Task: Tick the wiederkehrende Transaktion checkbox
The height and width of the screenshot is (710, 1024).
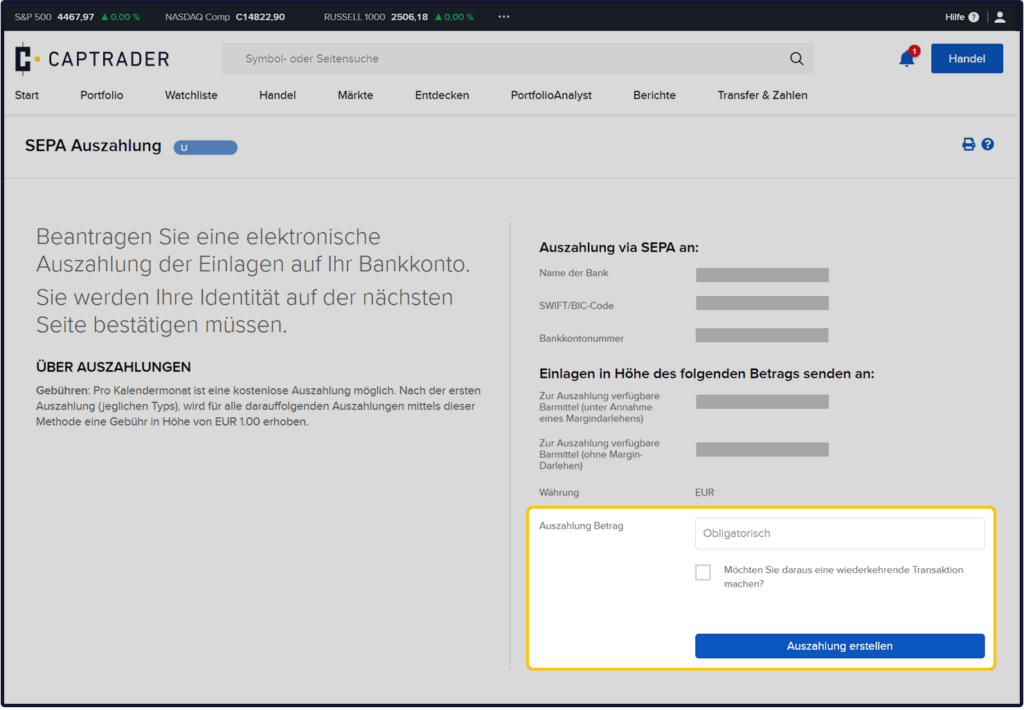Action: click(703, 572)
